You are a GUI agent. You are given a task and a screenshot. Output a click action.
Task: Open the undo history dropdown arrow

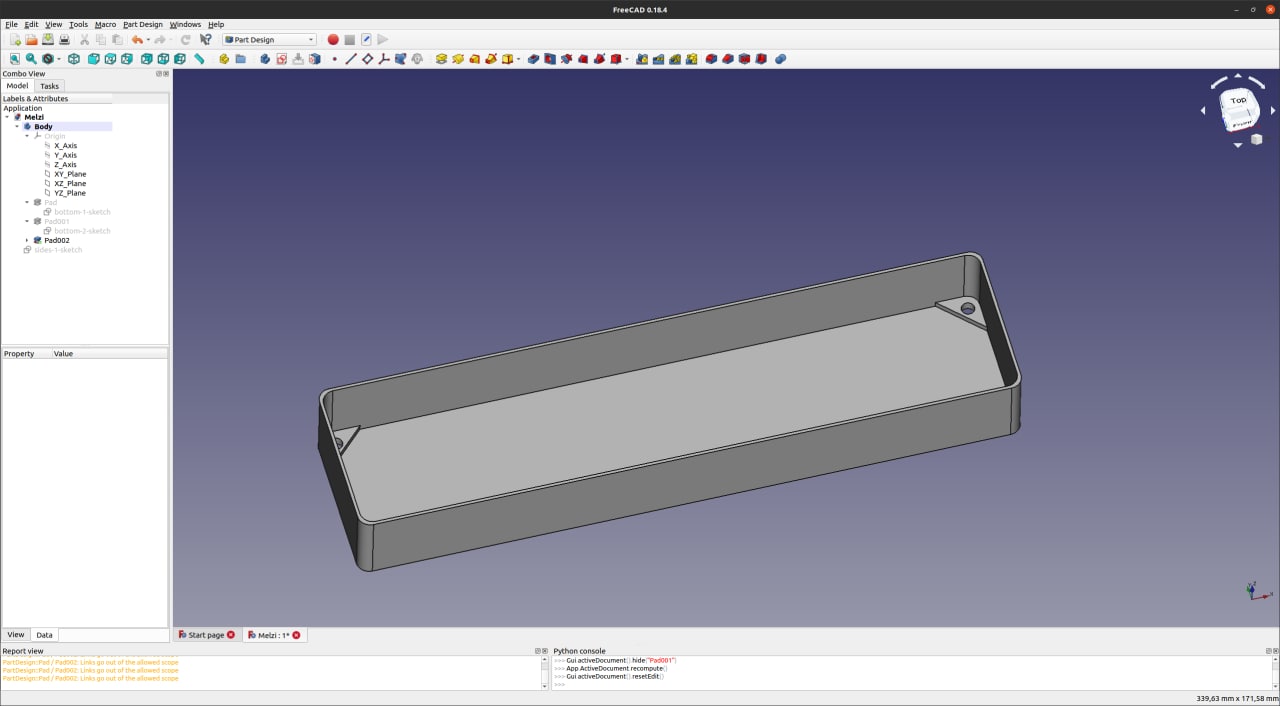click(148, 40)
